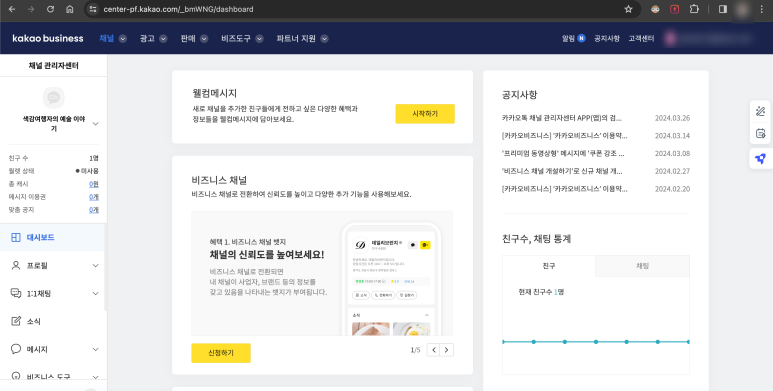Click 시작하기 welcome message button
Image resolution: width=773 pixels, height=391 pixels.
pos(425,113)
